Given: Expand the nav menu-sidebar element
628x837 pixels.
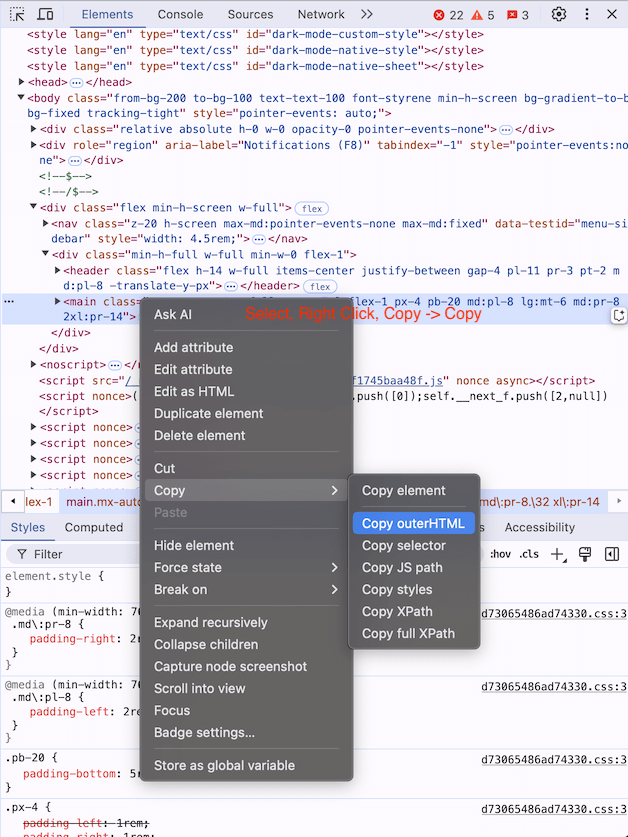Looking at the screenshot, I should coord(45,223).
